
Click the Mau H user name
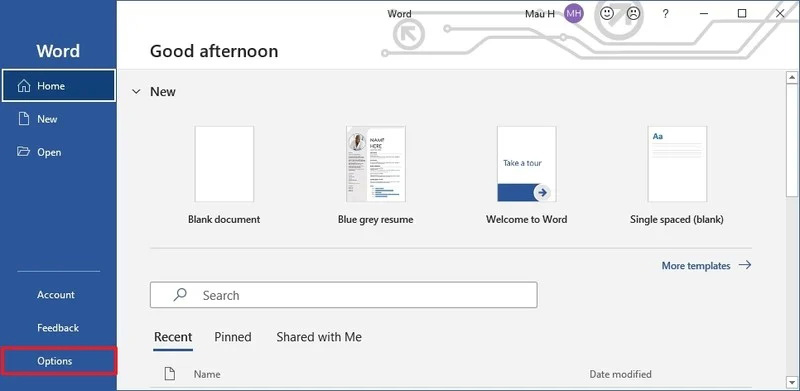coord(540,14)
